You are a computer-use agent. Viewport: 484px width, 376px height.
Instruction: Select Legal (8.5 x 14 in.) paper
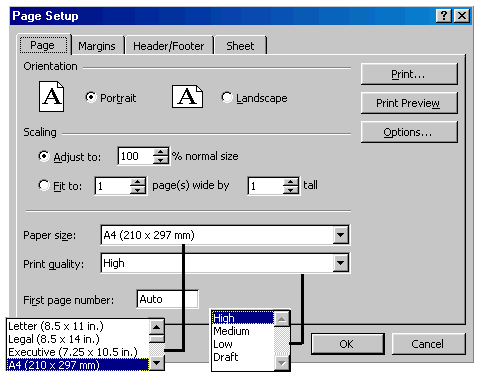[78, 339]
